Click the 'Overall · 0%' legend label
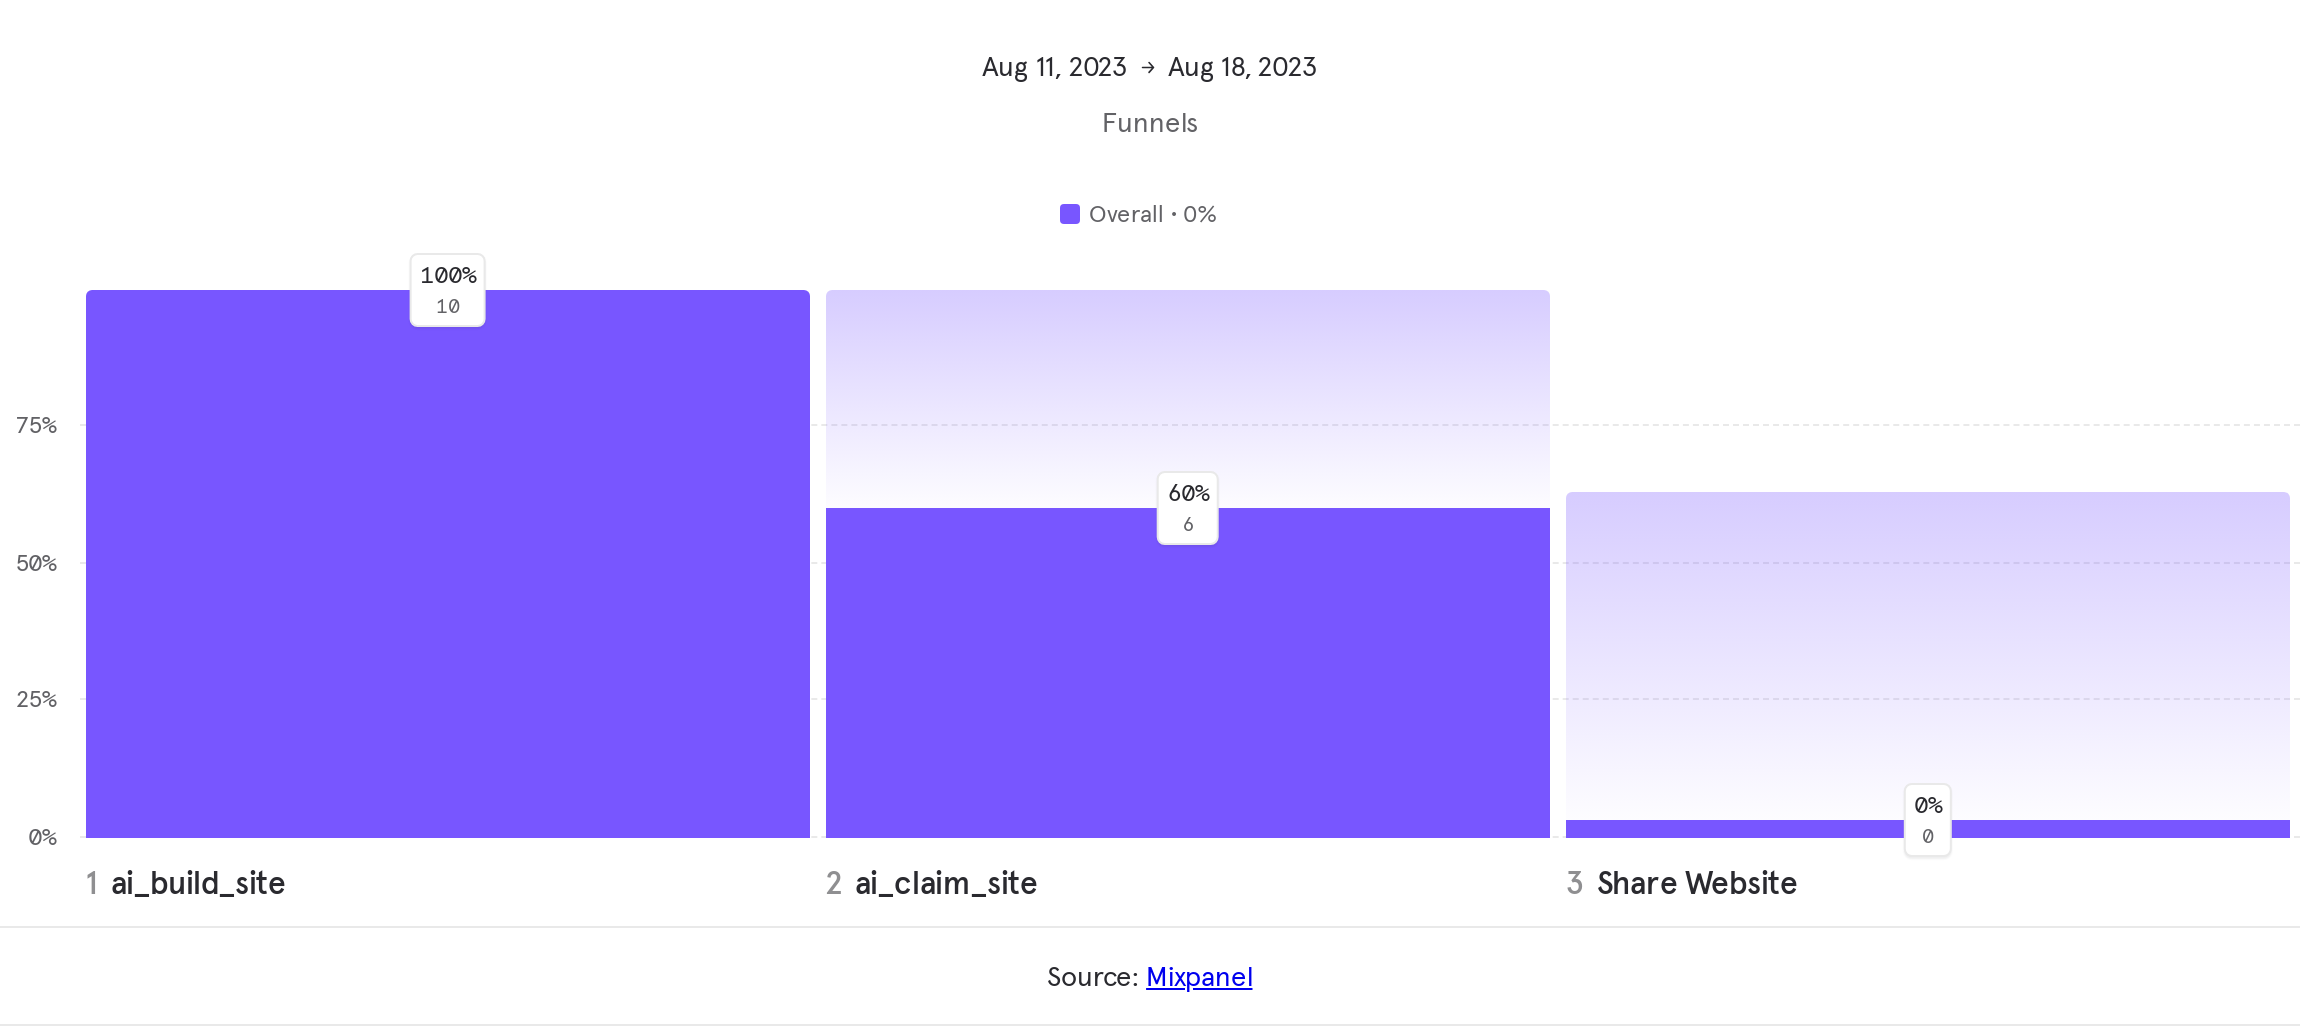Viewport: 2300px width, 1026px height. [1152, 214]
